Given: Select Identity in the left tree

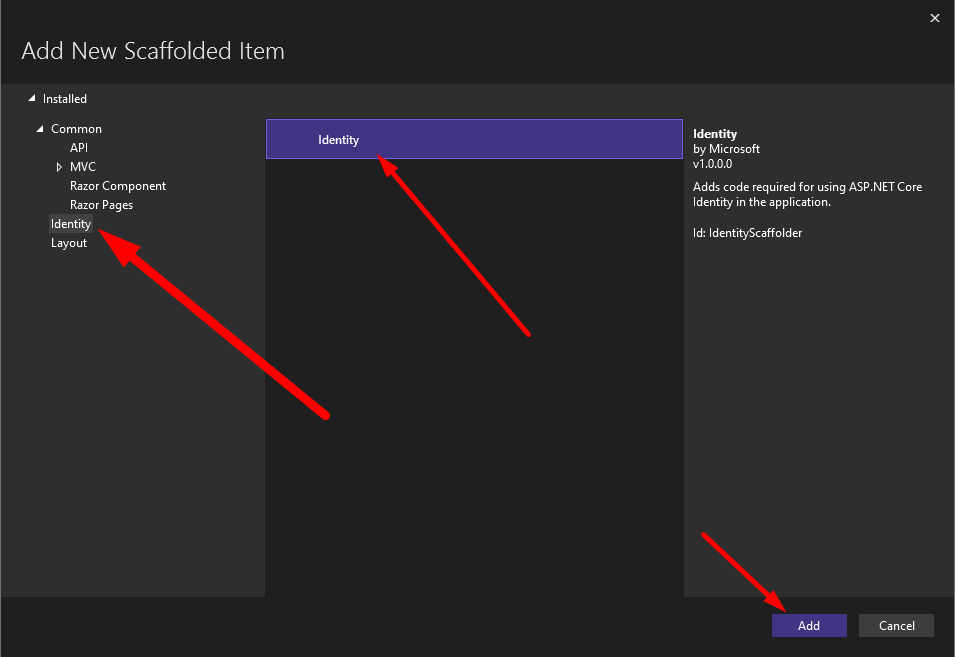Looking at the screenshot, I should [71, 224].
